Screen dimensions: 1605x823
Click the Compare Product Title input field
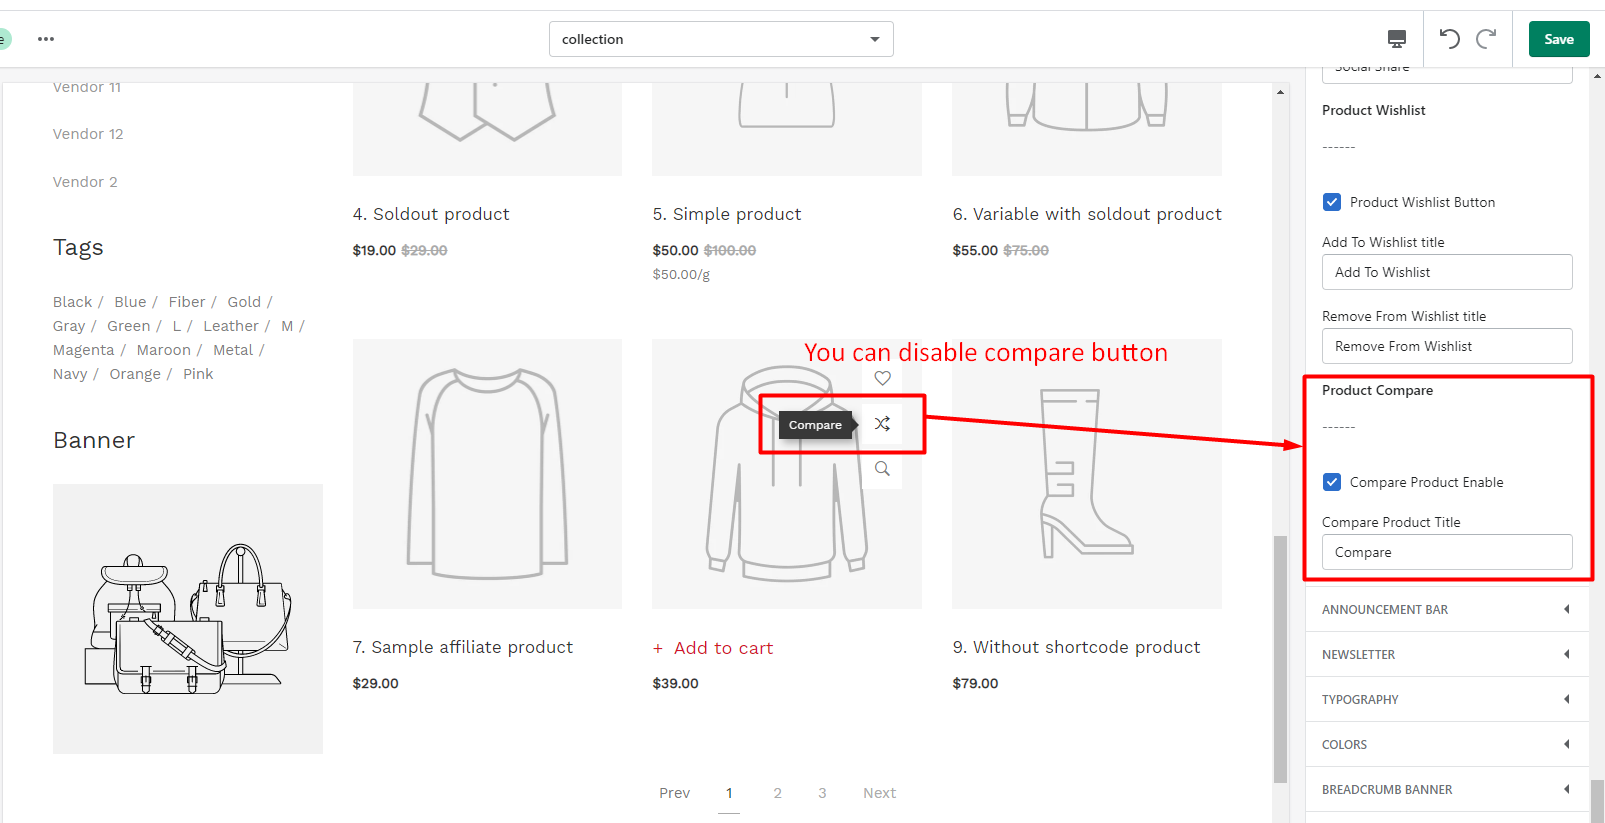[x=1447, y=552]
